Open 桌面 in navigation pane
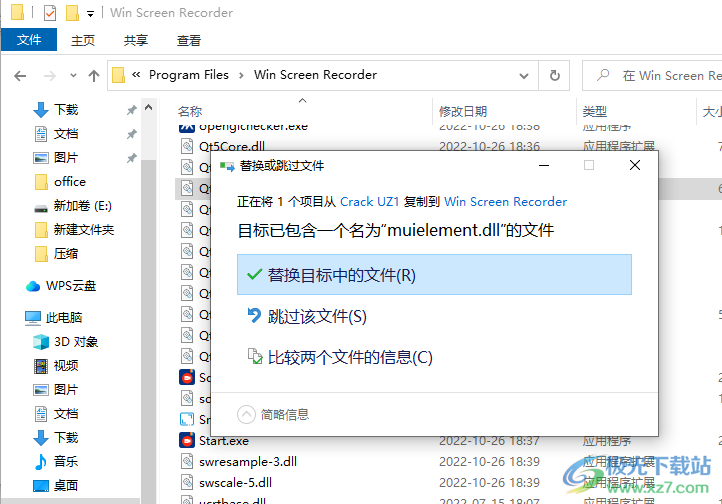This screenshot has height=504, width=722. 66,485
